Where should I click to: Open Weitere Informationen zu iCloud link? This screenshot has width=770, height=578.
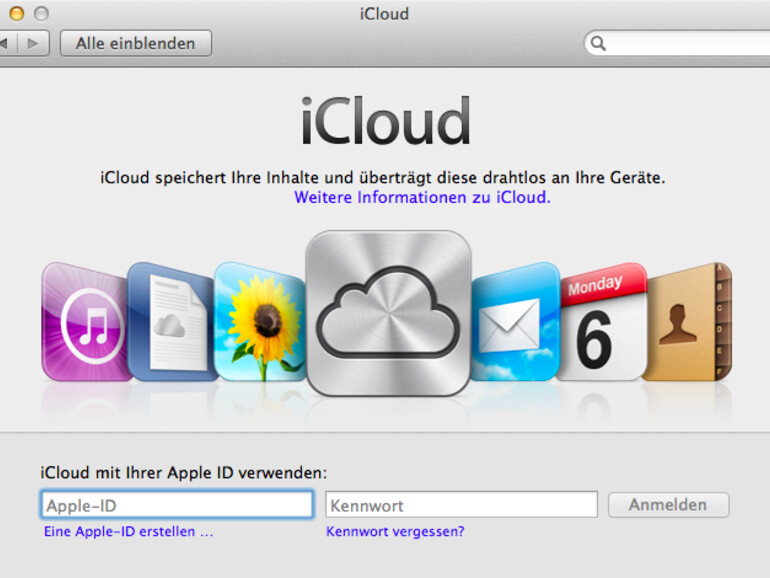(422, 197)
